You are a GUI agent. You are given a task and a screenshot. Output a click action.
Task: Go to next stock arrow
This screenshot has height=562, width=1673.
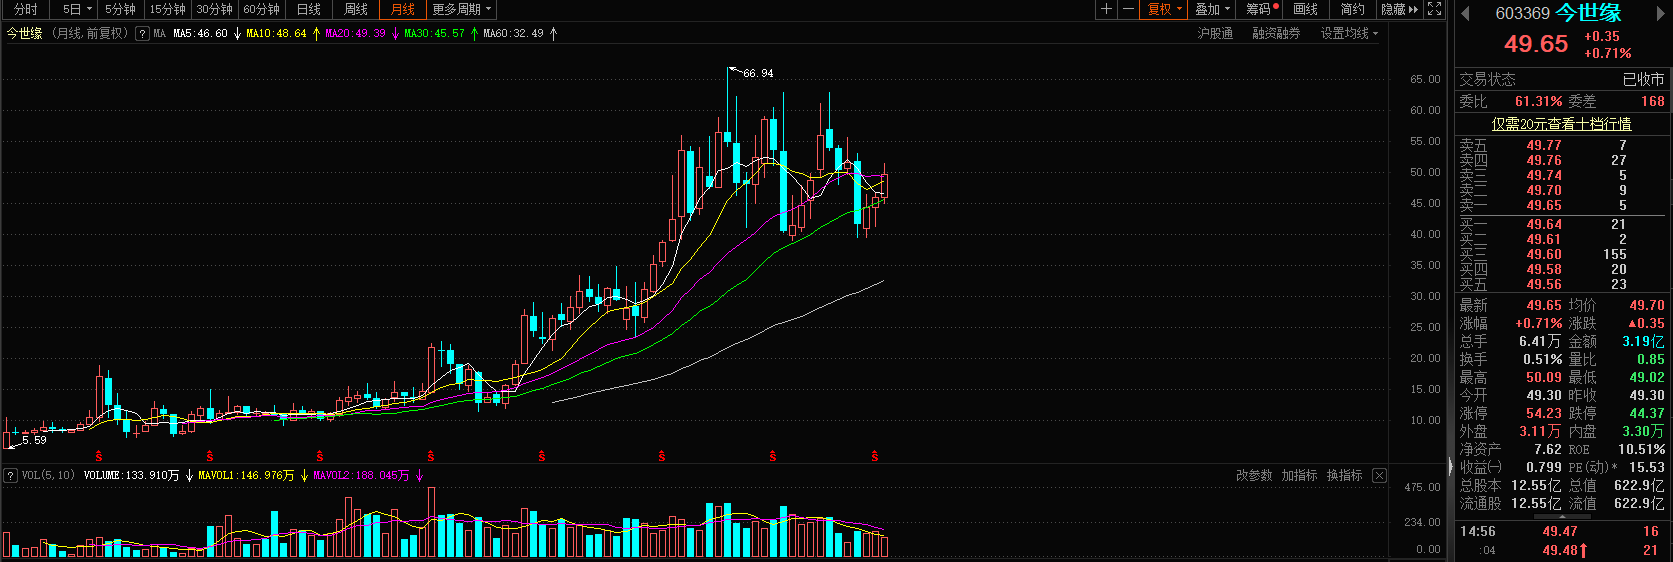pos(1661,13)
